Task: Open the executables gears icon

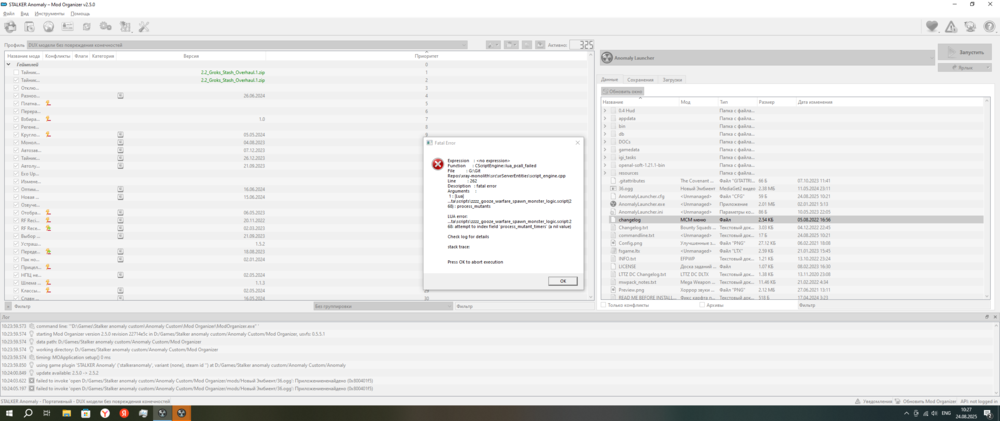Action: point(105,27)
